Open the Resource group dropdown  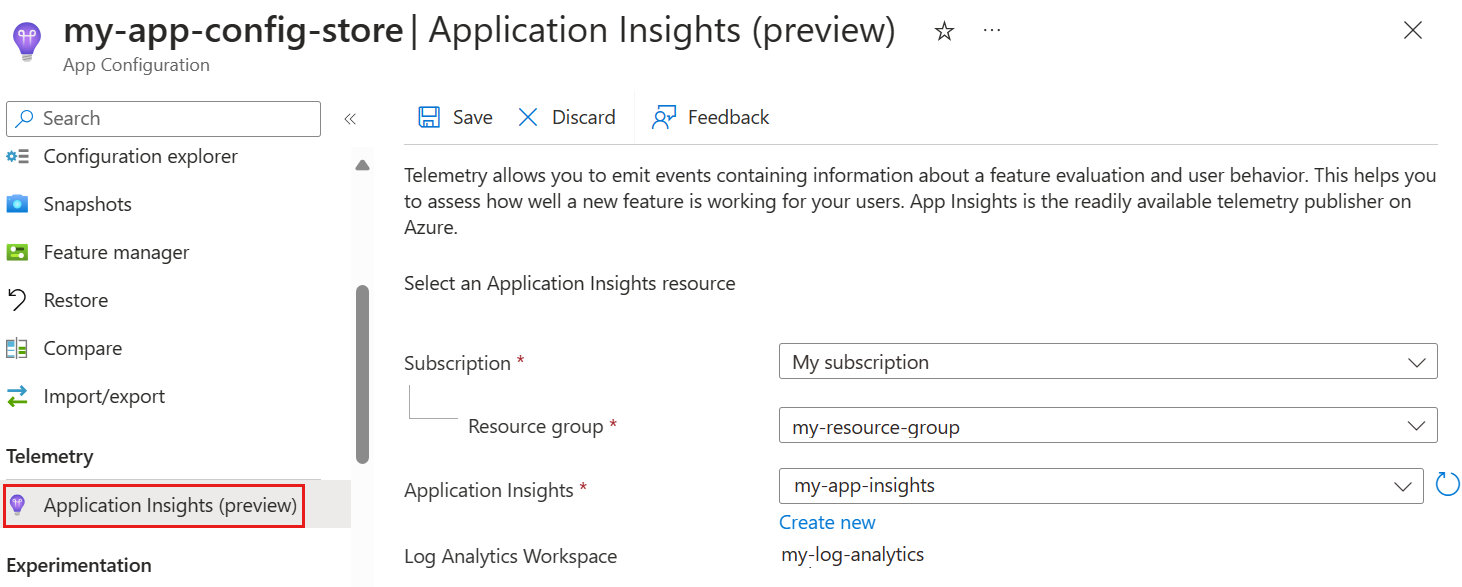1107,426
